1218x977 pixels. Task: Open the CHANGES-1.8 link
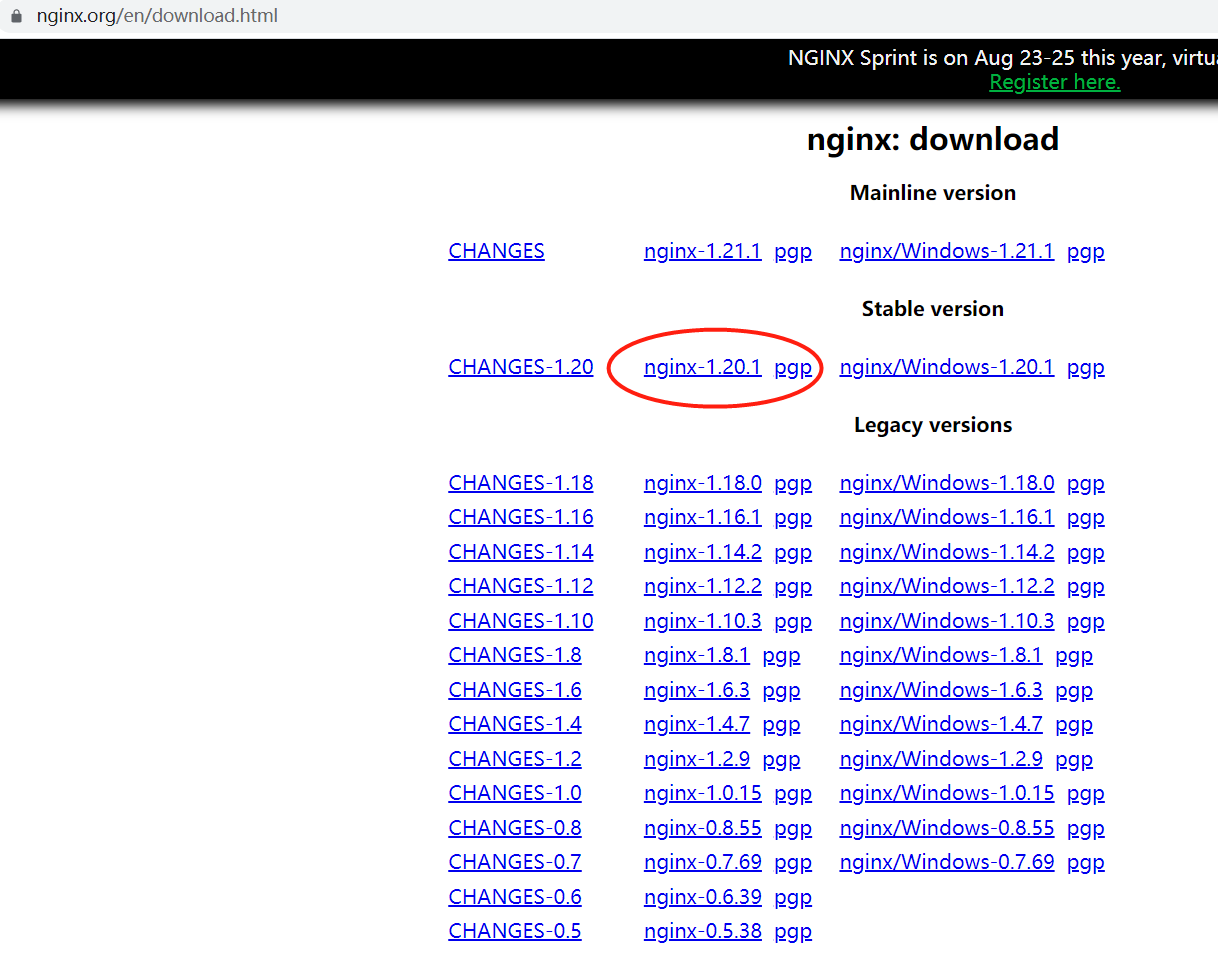pyautogui.click(x=515, y=655)
